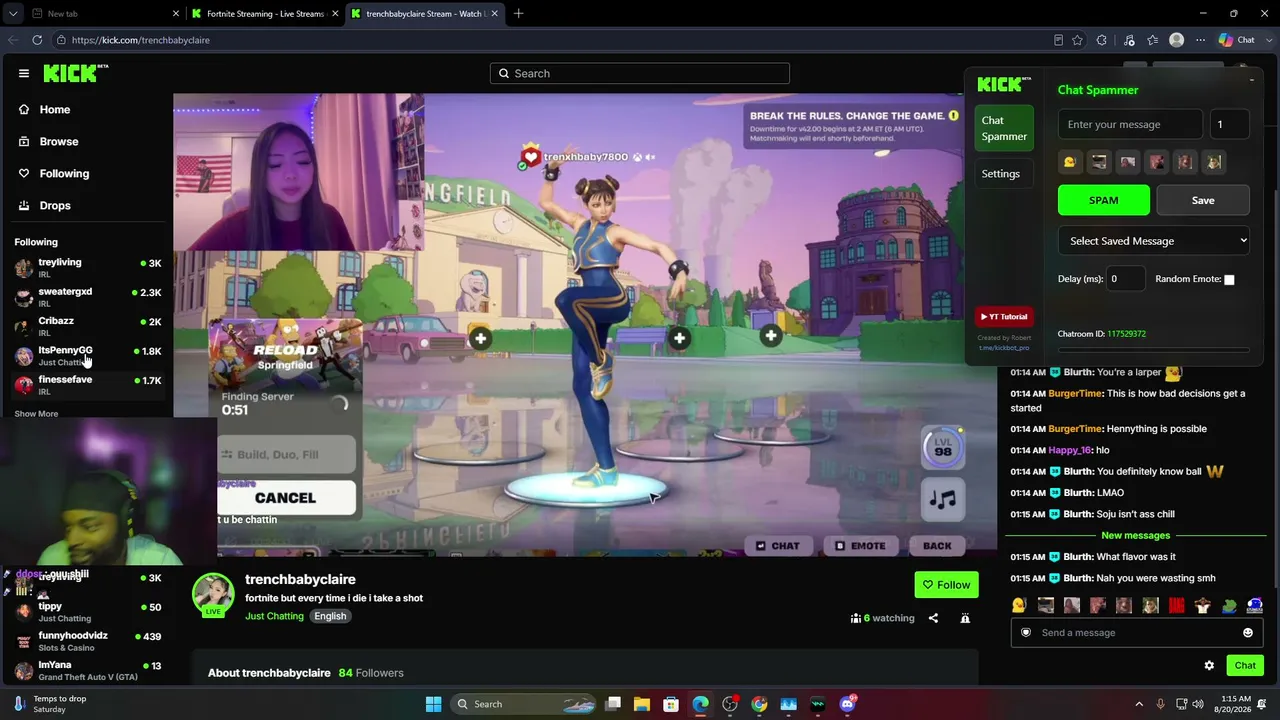Click the report siren icon beside share

click(x=965, y=618)
